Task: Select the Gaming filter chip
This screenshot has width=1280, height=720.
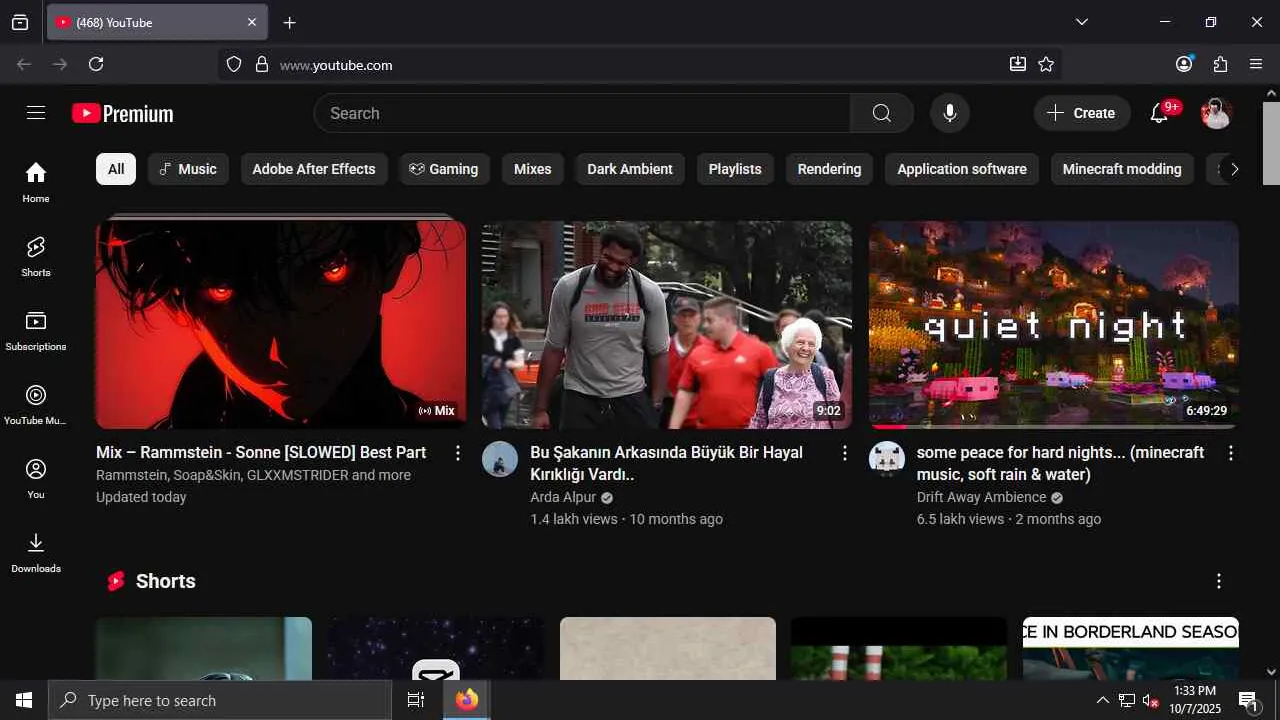Action: [x=444, y=169]
